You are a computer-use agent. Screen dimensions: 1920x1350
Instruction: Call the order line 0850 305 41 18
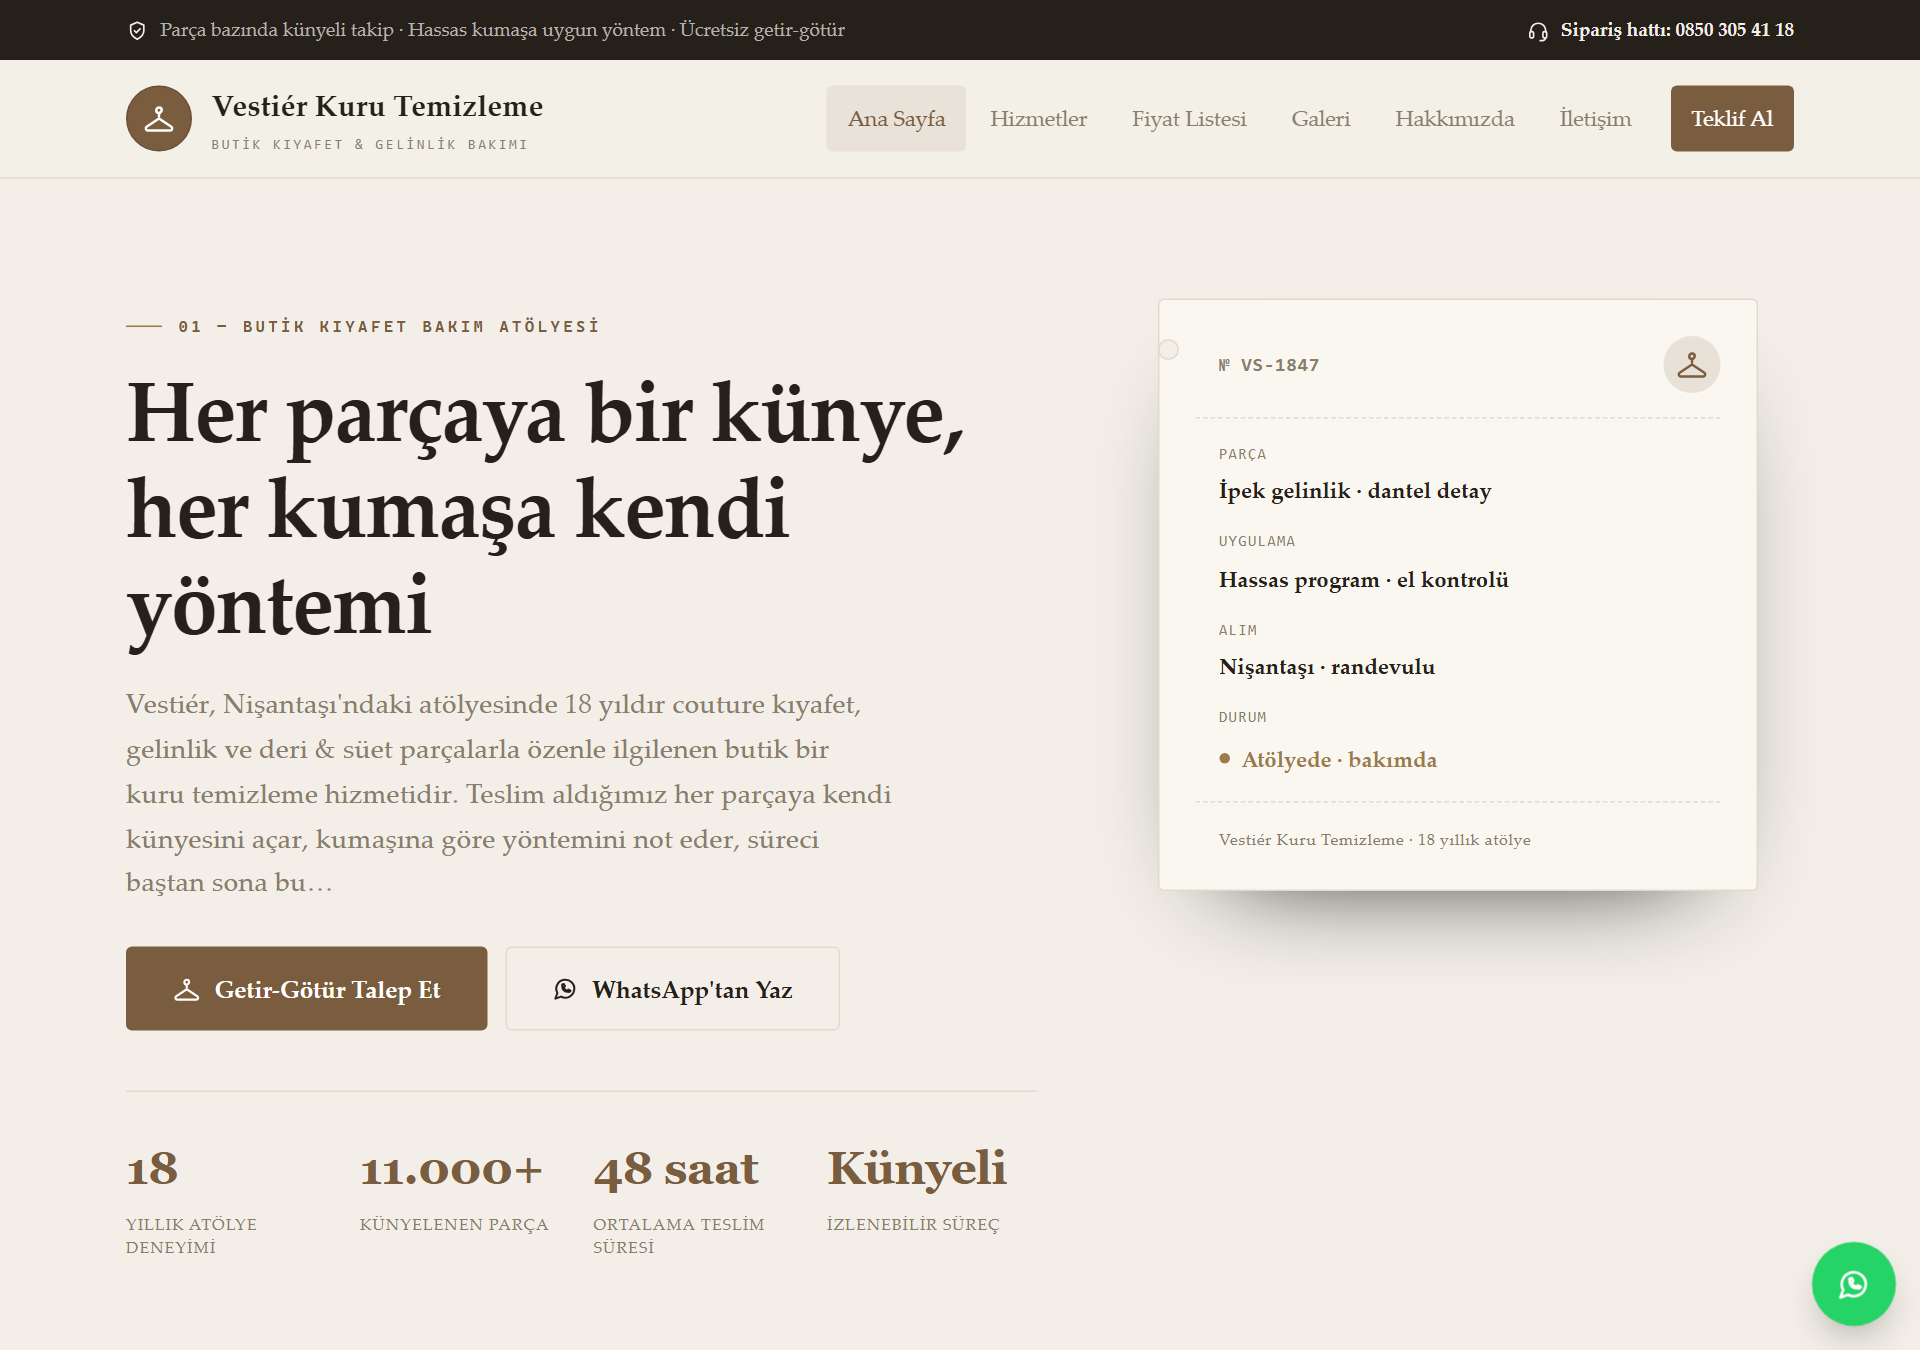point(1677,30)
